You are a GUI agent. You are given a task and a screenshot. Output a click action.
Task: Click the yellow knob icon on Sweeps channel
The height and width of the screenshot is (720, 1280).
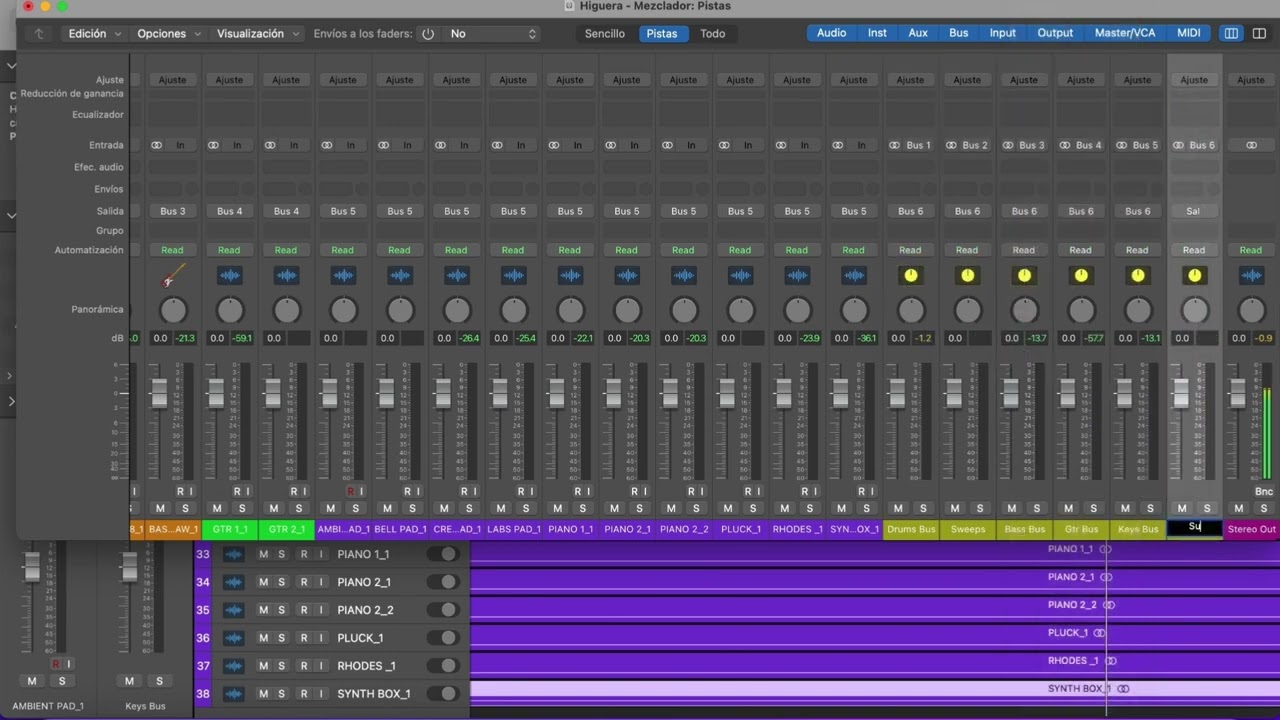967,276
